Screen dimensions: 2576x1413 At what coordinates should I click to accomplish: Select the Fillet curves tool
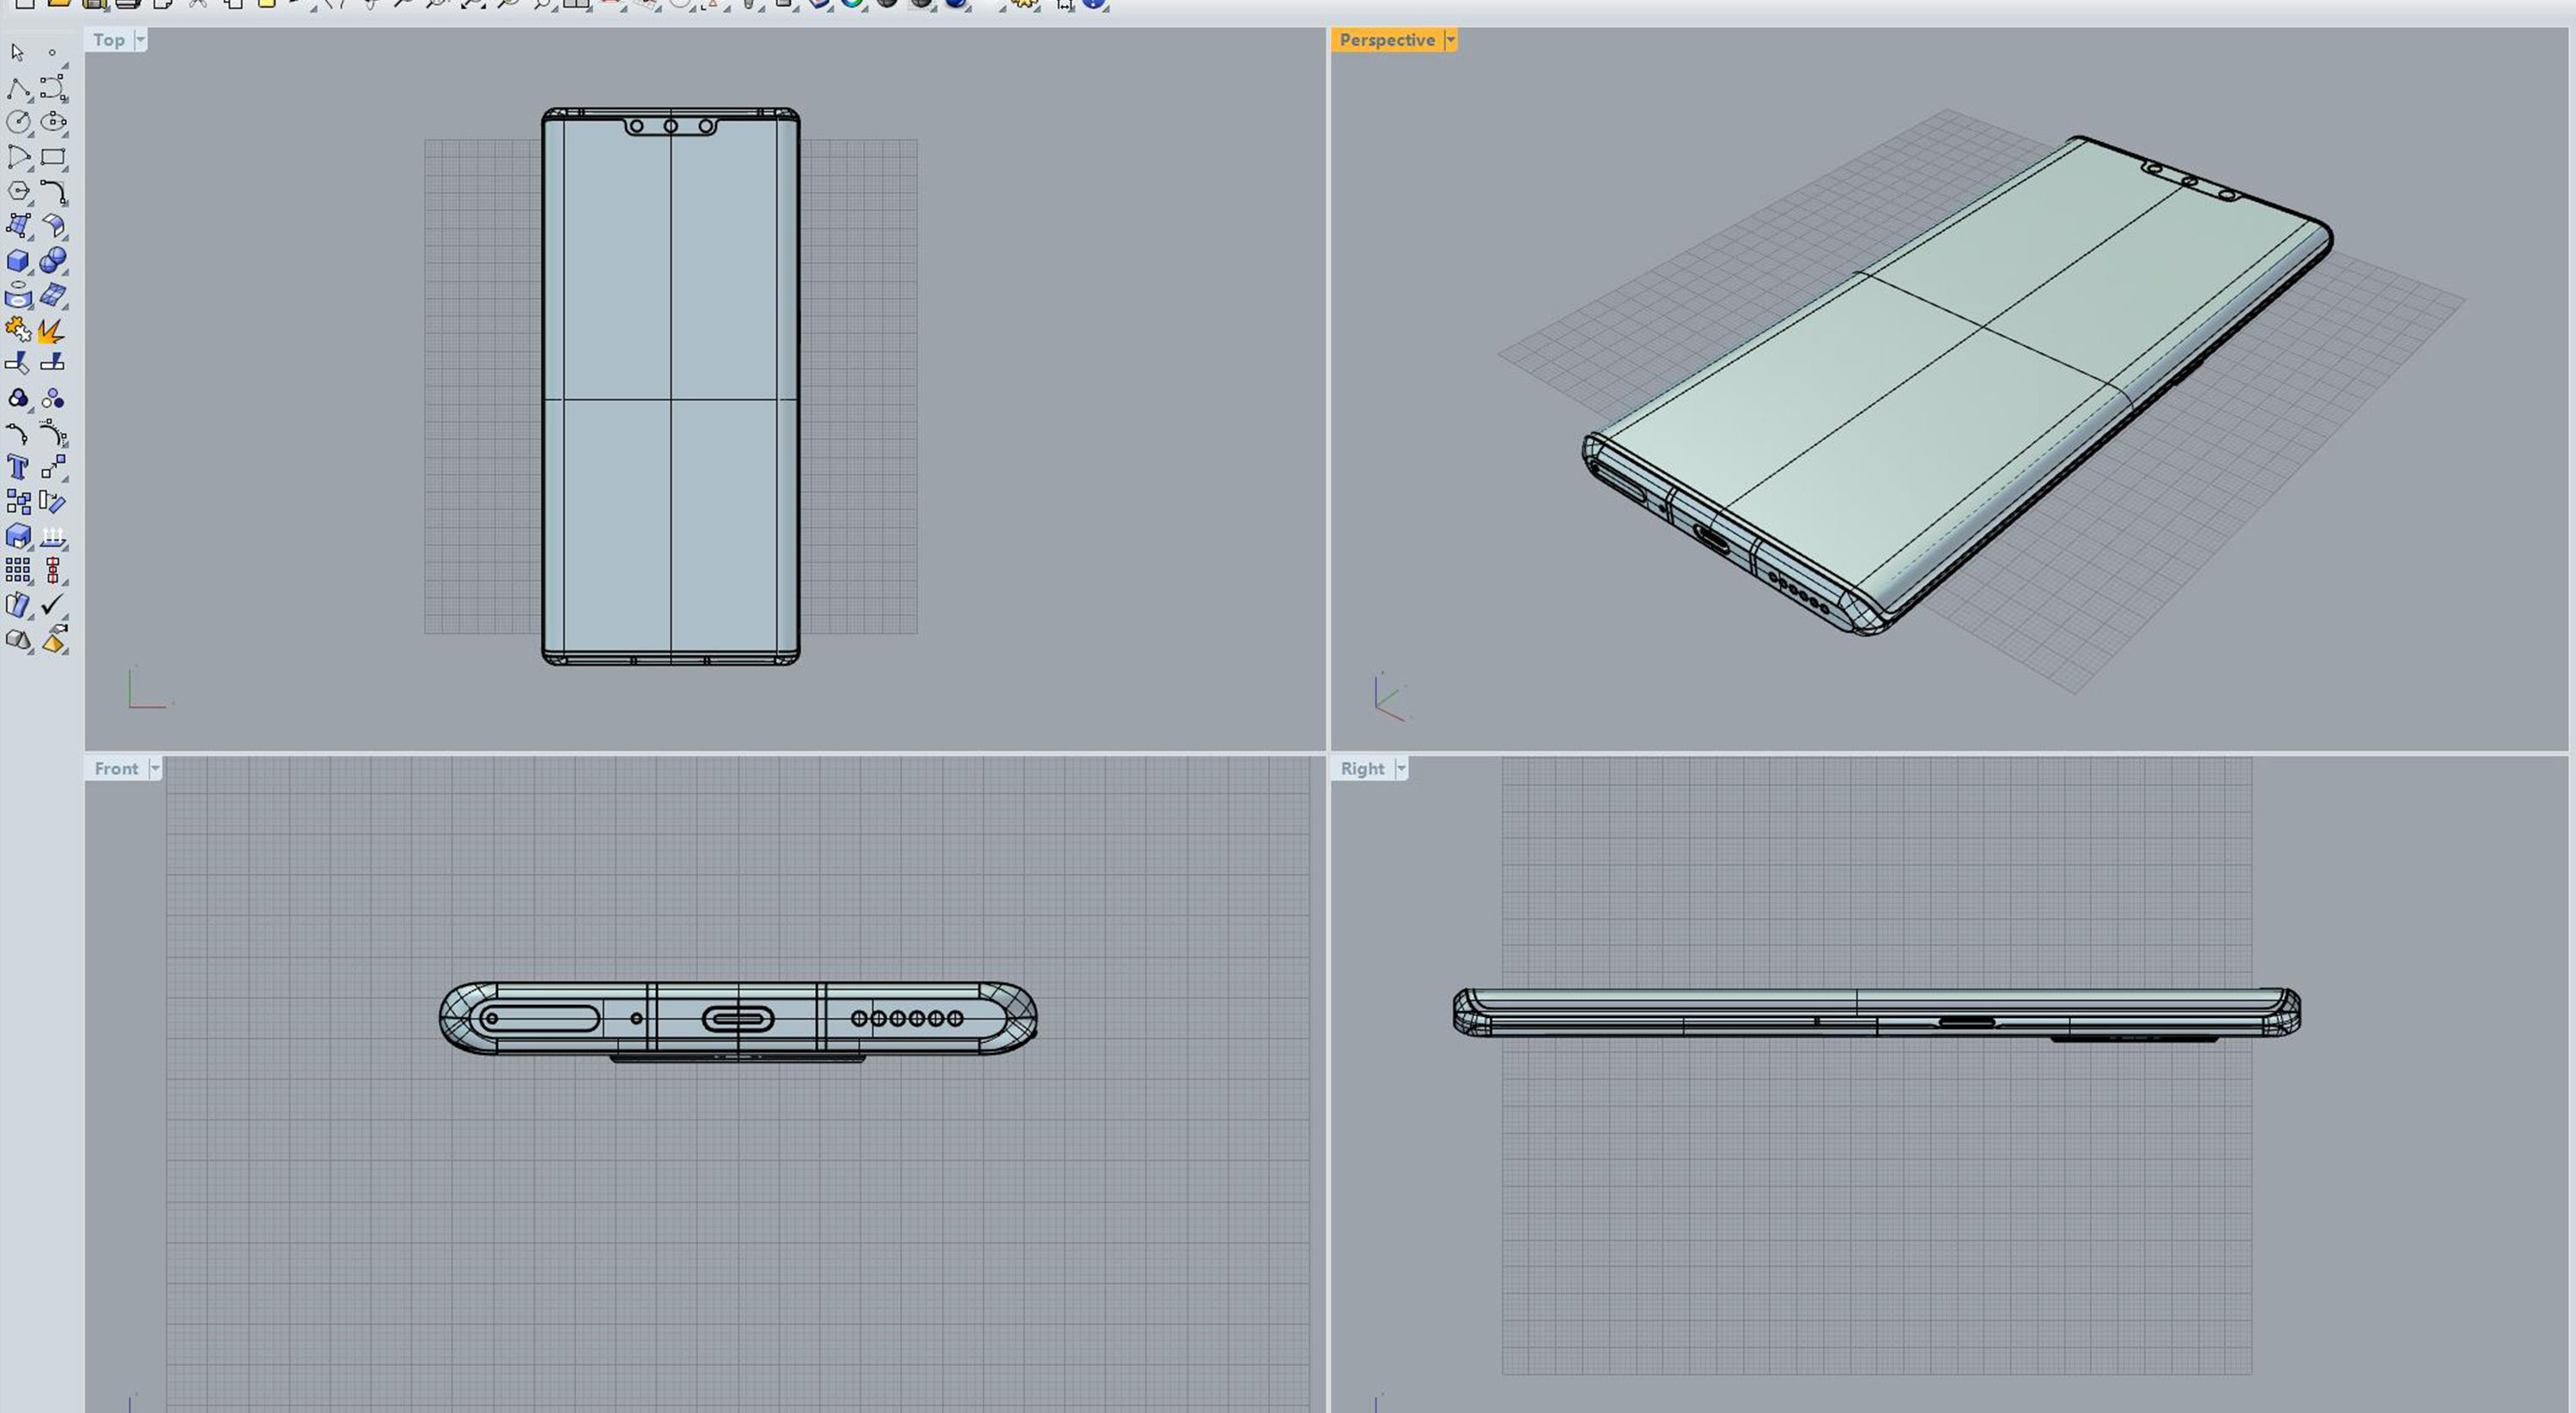(x=53, y=192)
